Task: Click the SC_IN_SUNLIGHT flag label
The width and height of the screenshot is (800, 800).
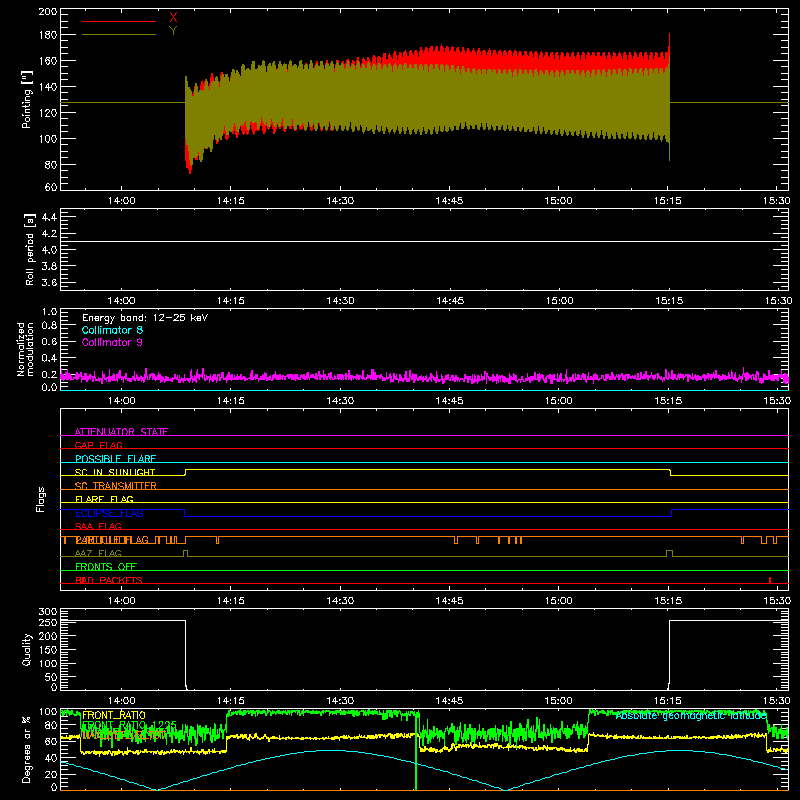Action: coord(115,472)
